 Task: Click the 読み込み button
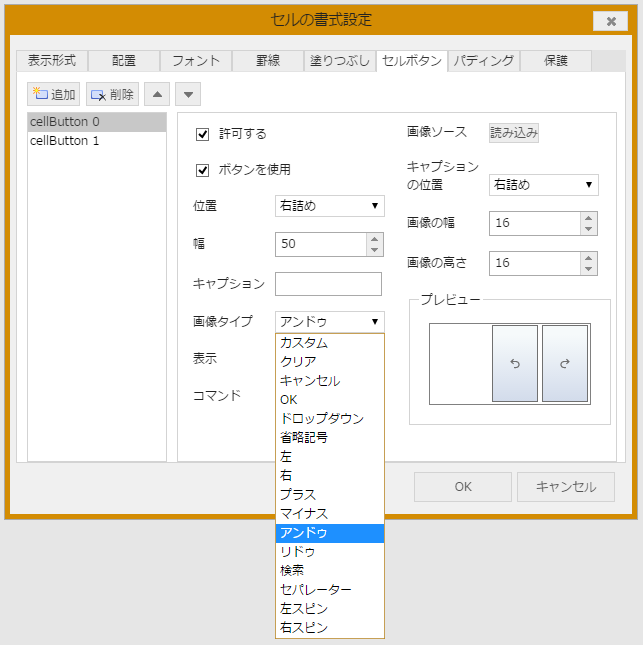click(x=514, y=133)
